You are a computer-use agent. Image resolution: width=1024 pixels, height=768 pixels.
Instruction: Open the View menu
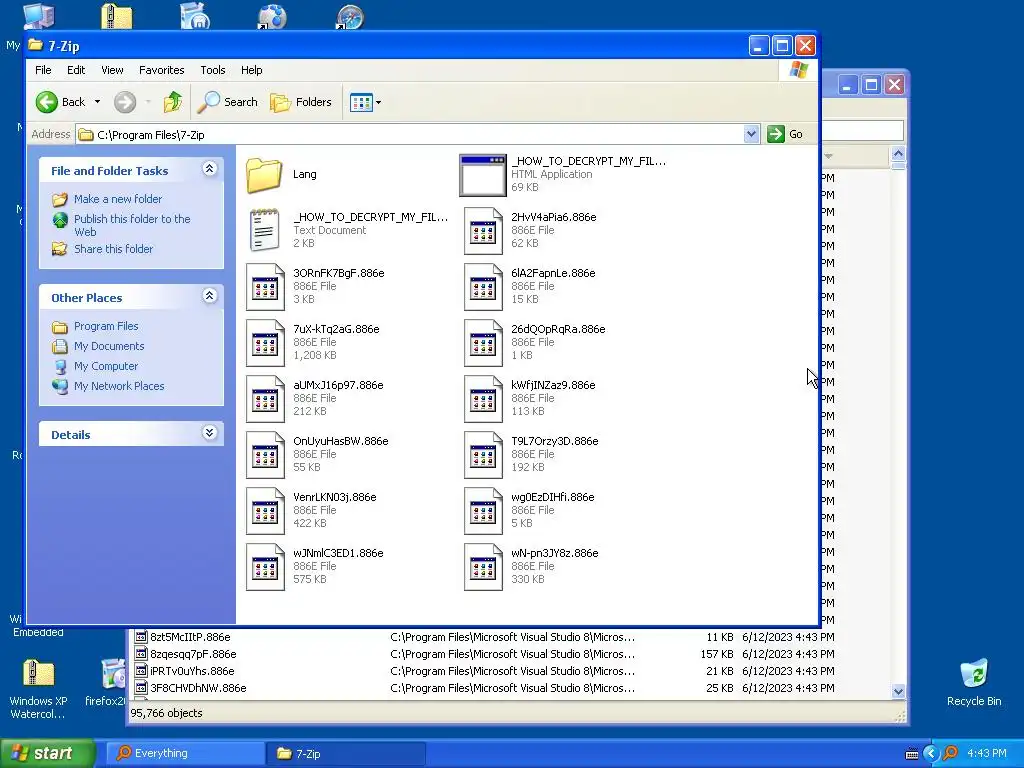[112, 70]
